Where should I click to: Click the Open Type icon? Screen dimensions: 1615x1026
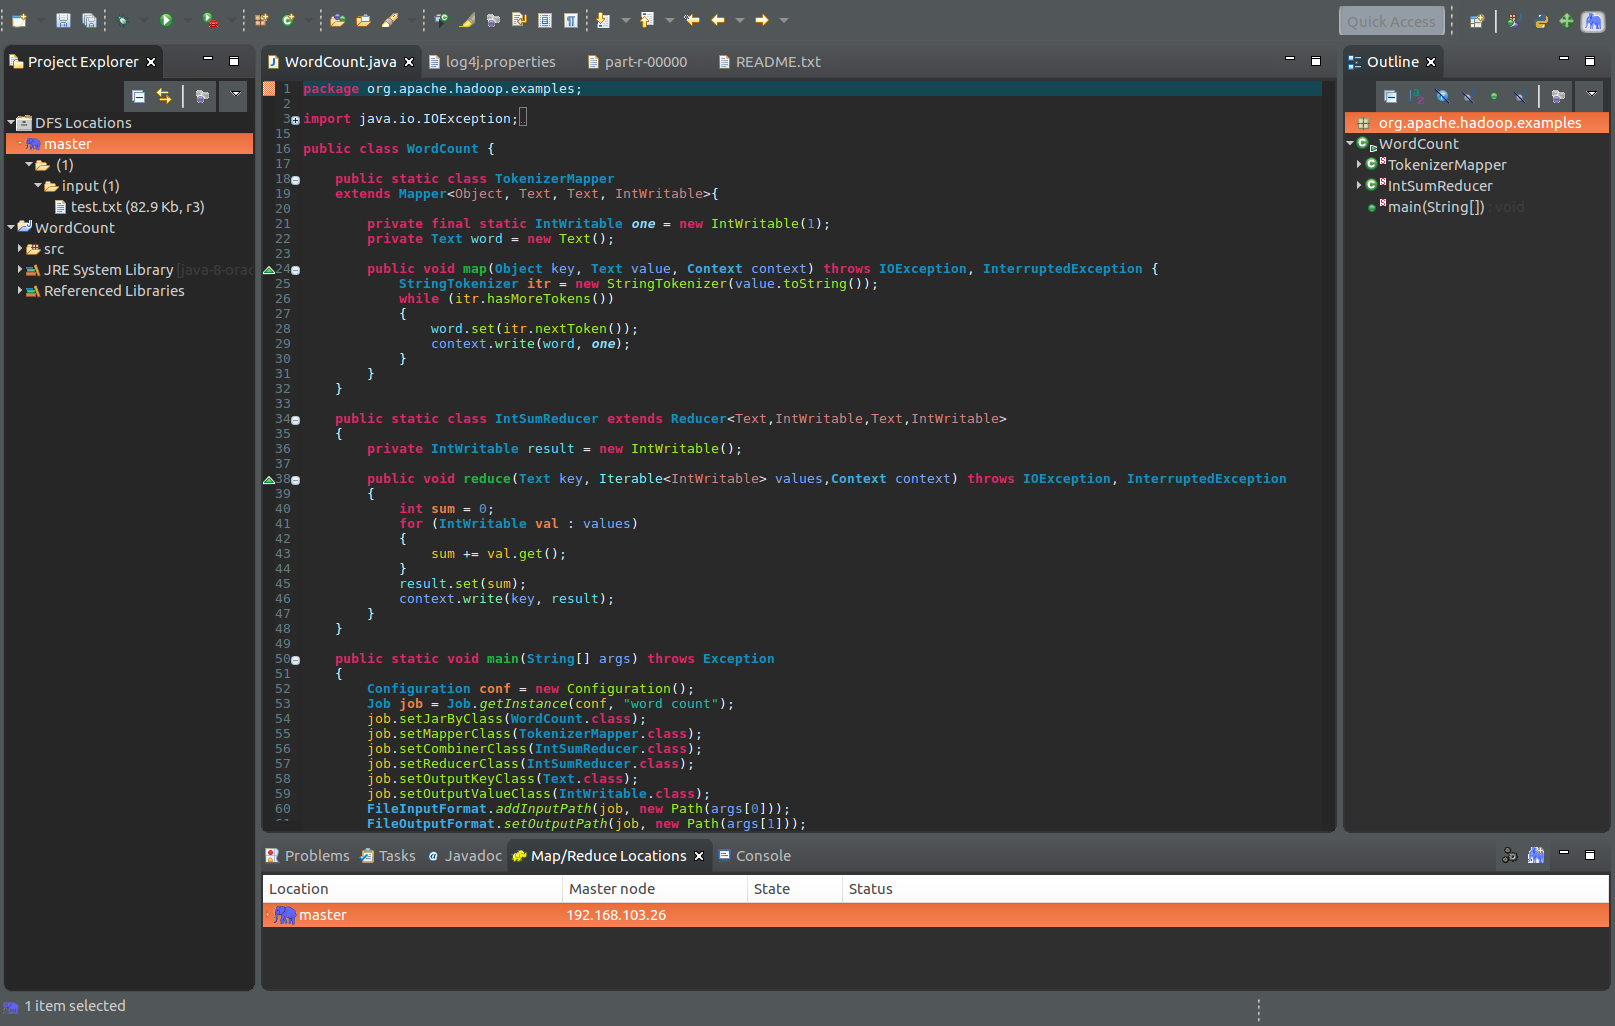point(338,20)
